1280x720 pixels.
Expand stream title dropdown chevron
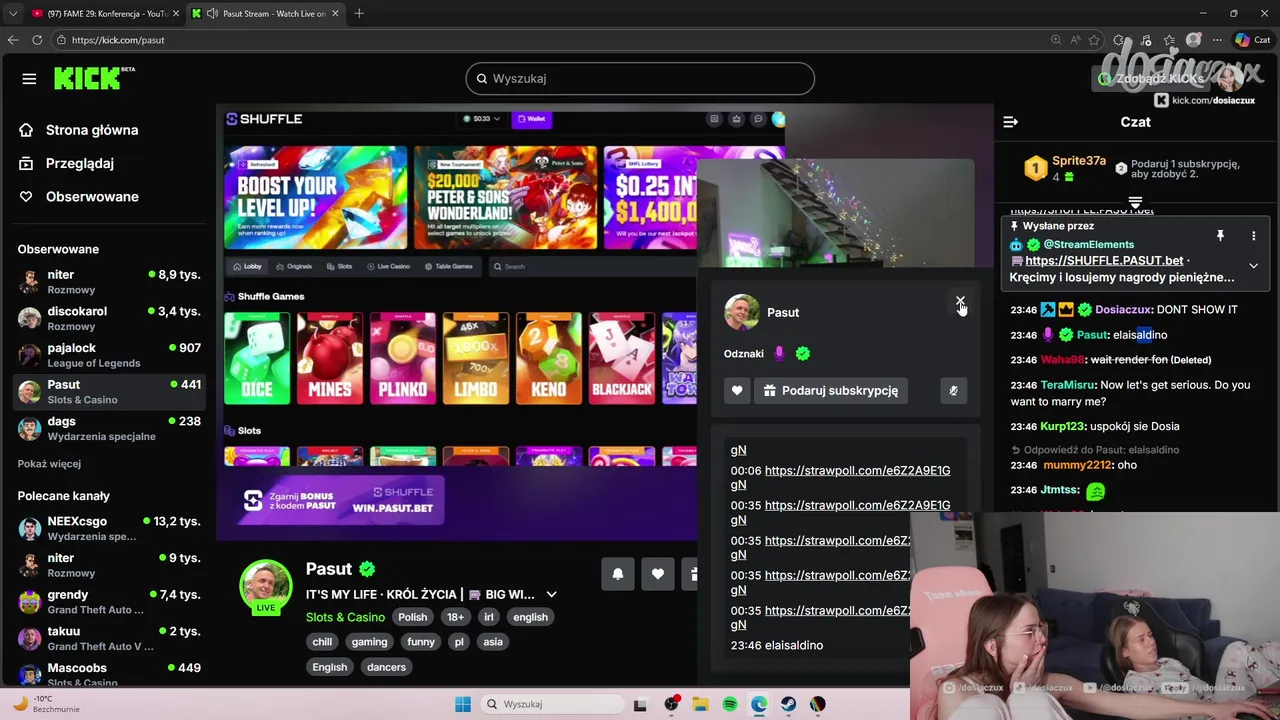click(551, 595)
